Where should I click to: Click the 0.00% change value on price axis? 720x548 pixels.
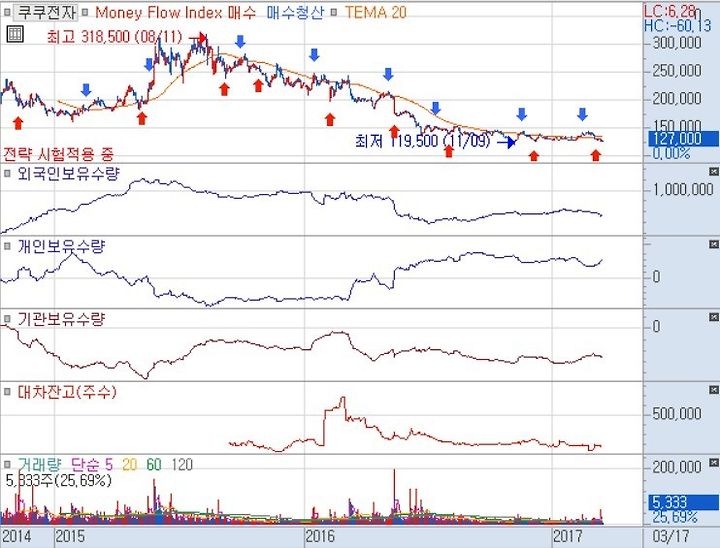(671, 153)
